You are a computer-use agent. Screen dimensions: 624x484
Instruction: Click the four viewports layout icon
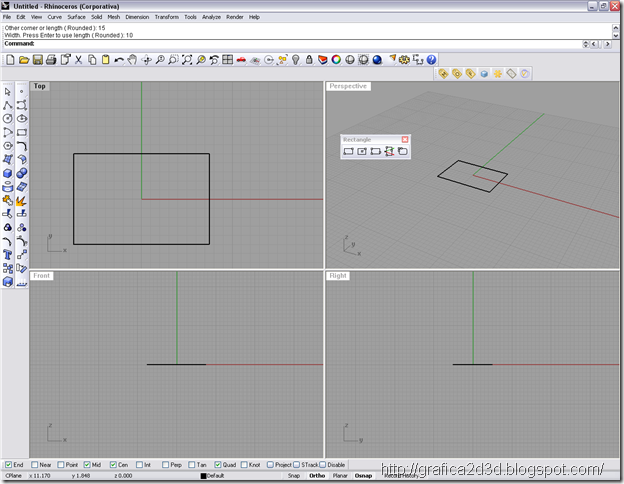click(x=228, y=60)
